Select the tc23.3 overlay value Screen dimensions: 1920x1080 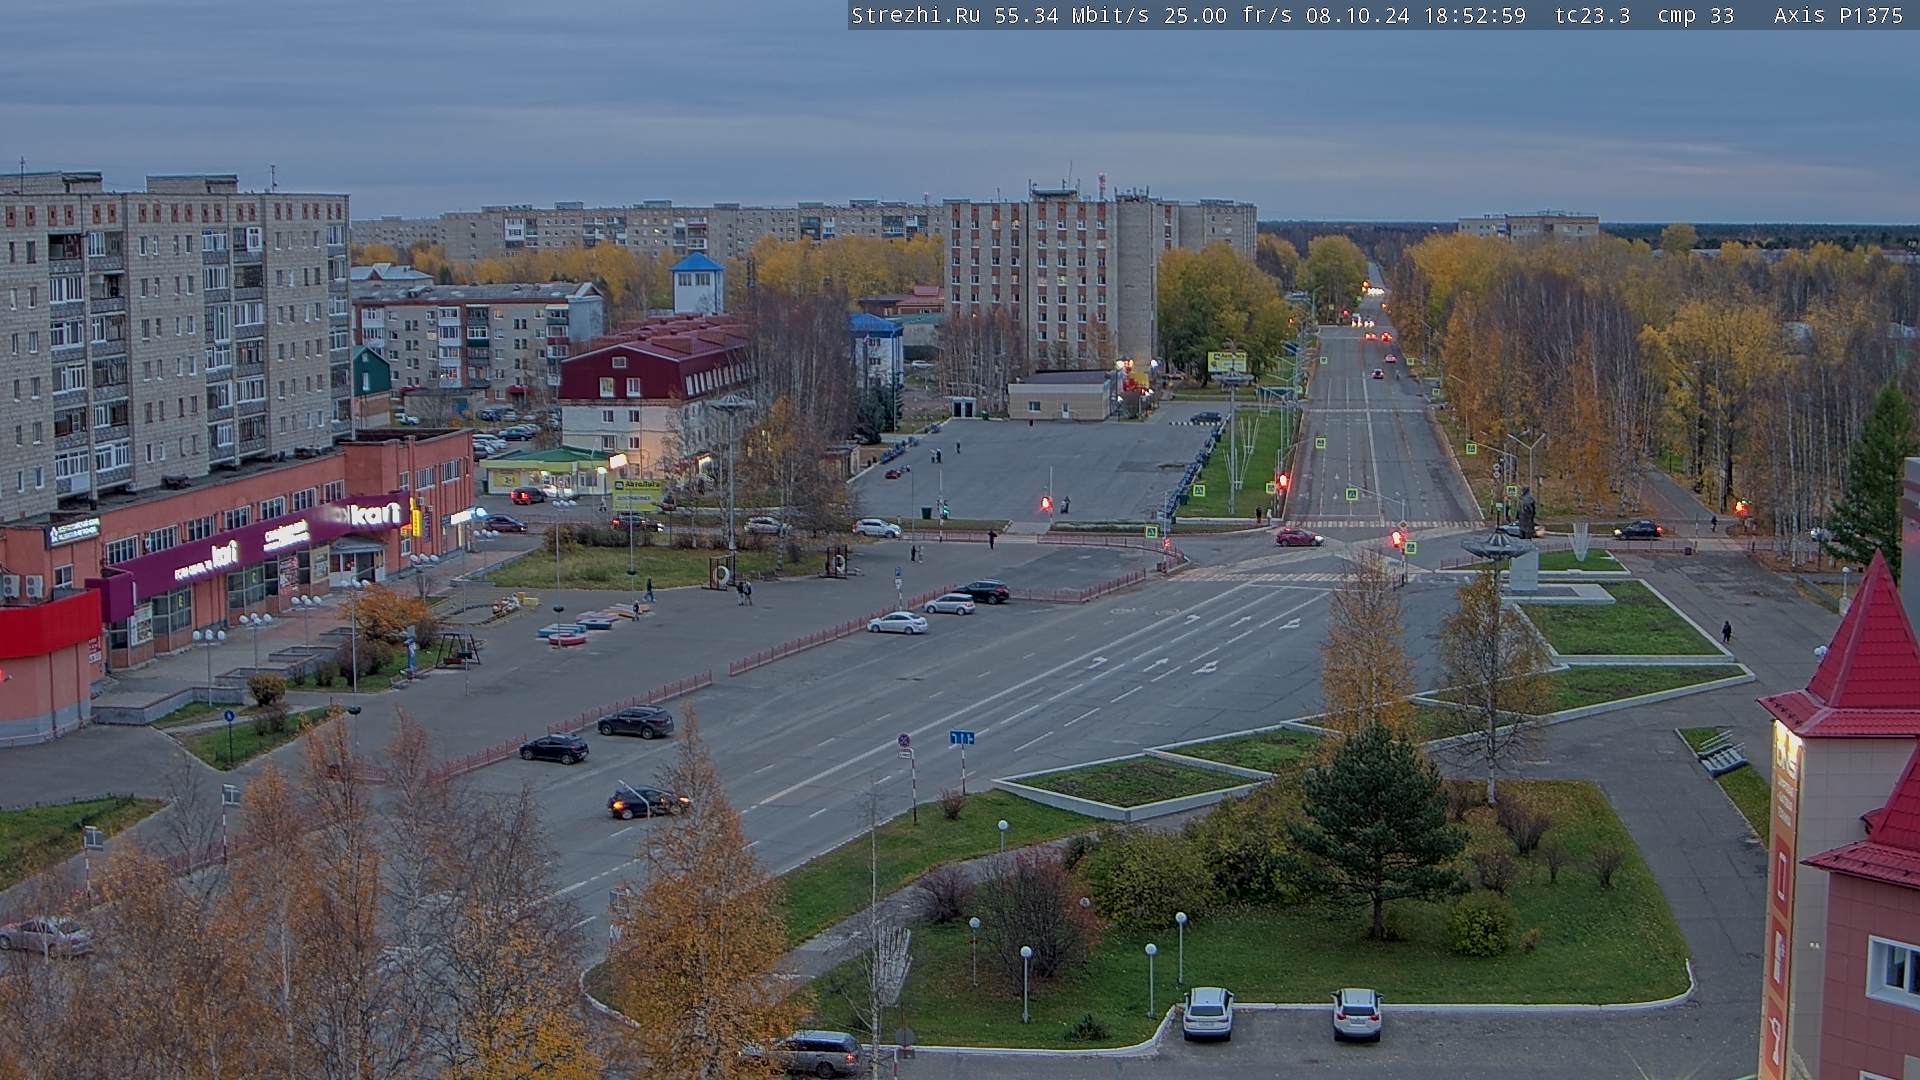click(x=1592, y=15)
